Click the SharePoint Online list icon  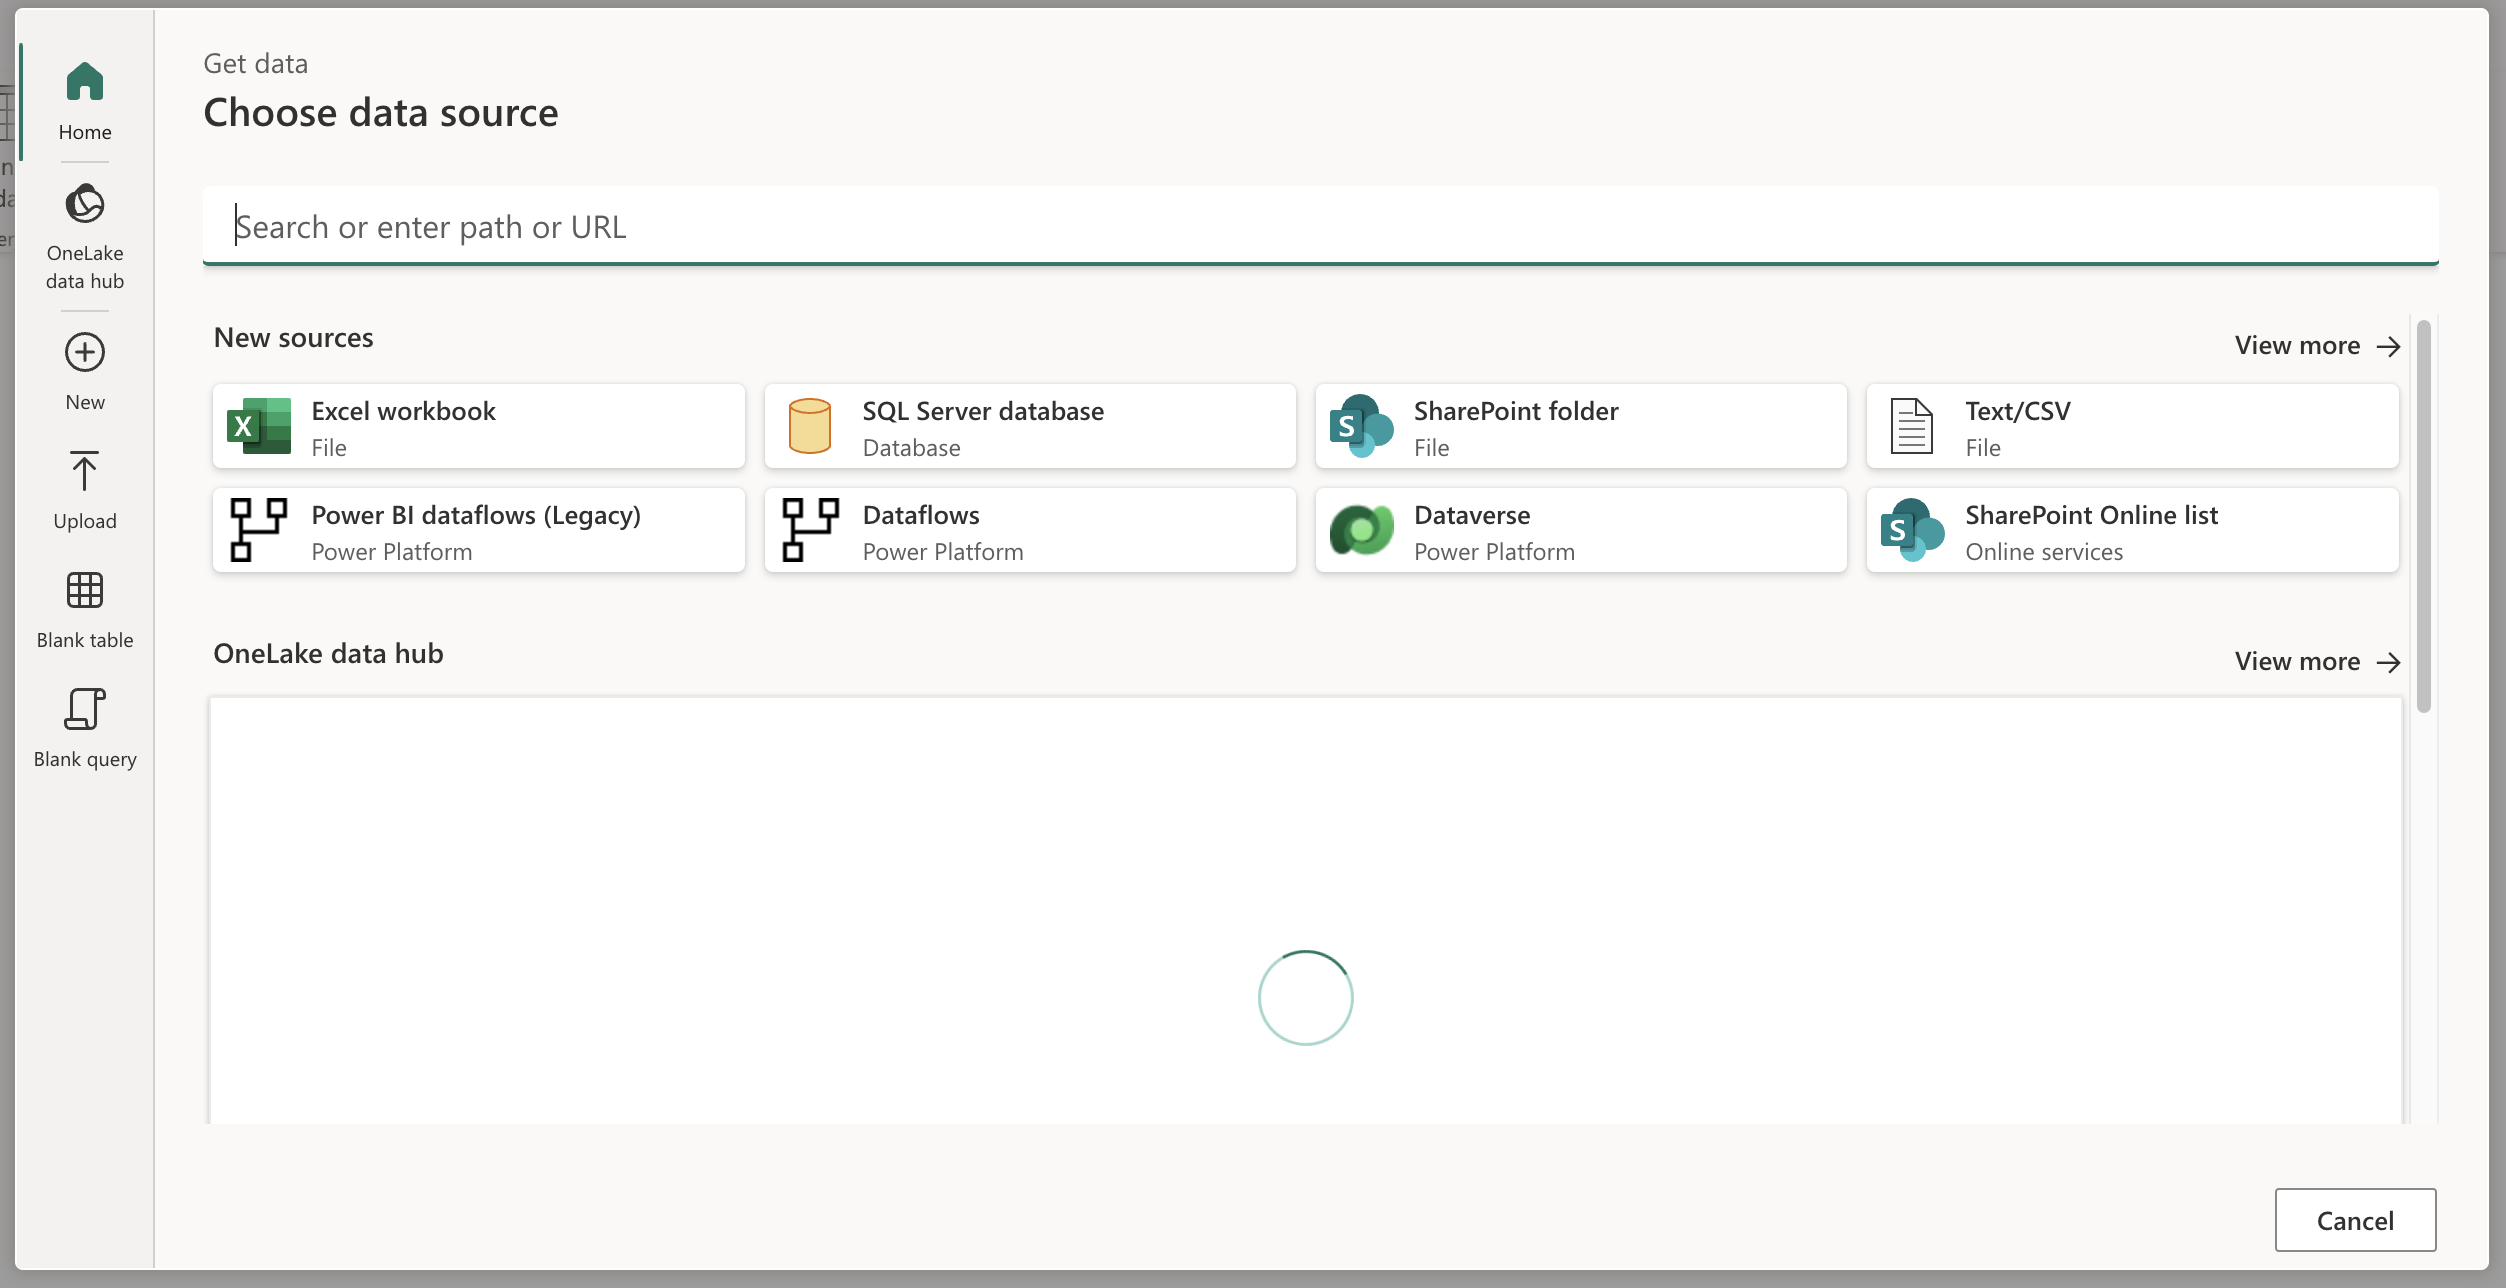point(1912,530)
